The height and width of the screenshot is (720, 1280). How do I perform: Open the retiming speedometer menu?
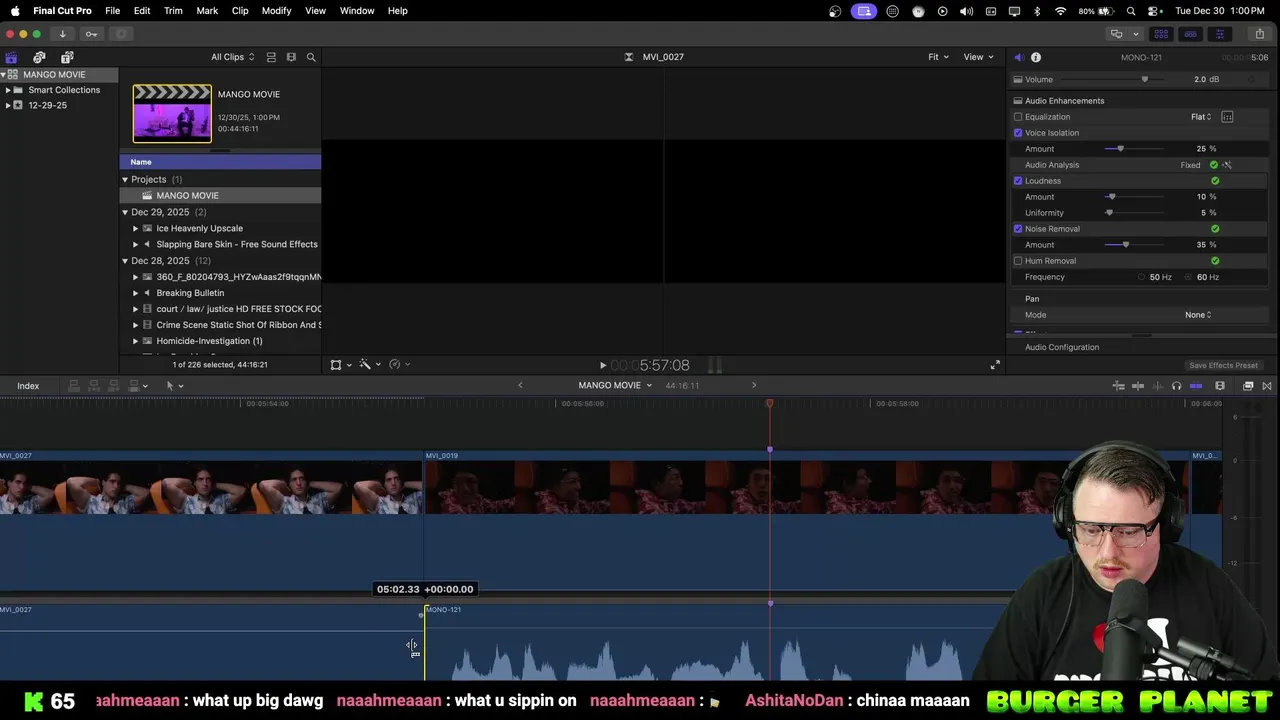(x=399, y=365)
